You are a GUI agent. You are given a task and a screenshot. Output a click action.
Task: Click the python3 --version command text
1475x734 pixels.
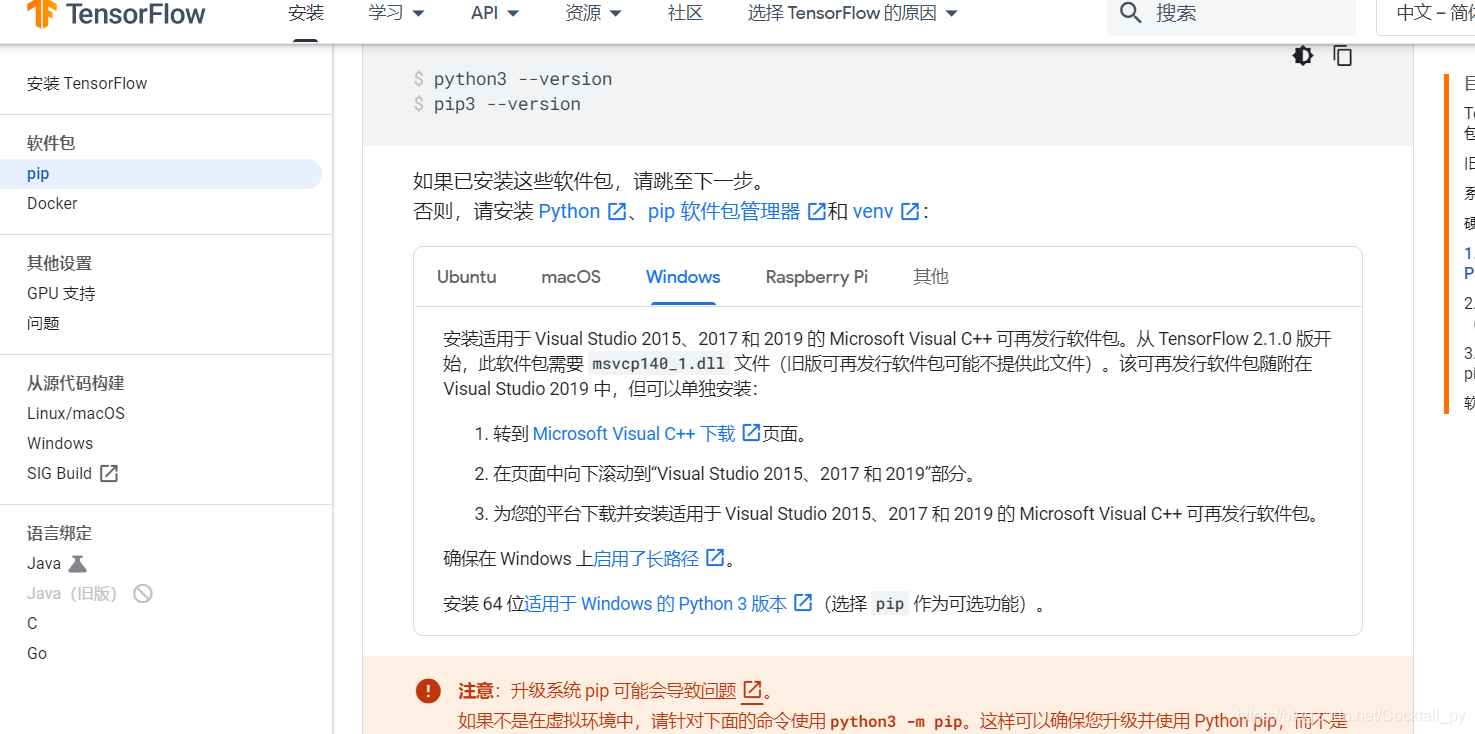point(523,79)
